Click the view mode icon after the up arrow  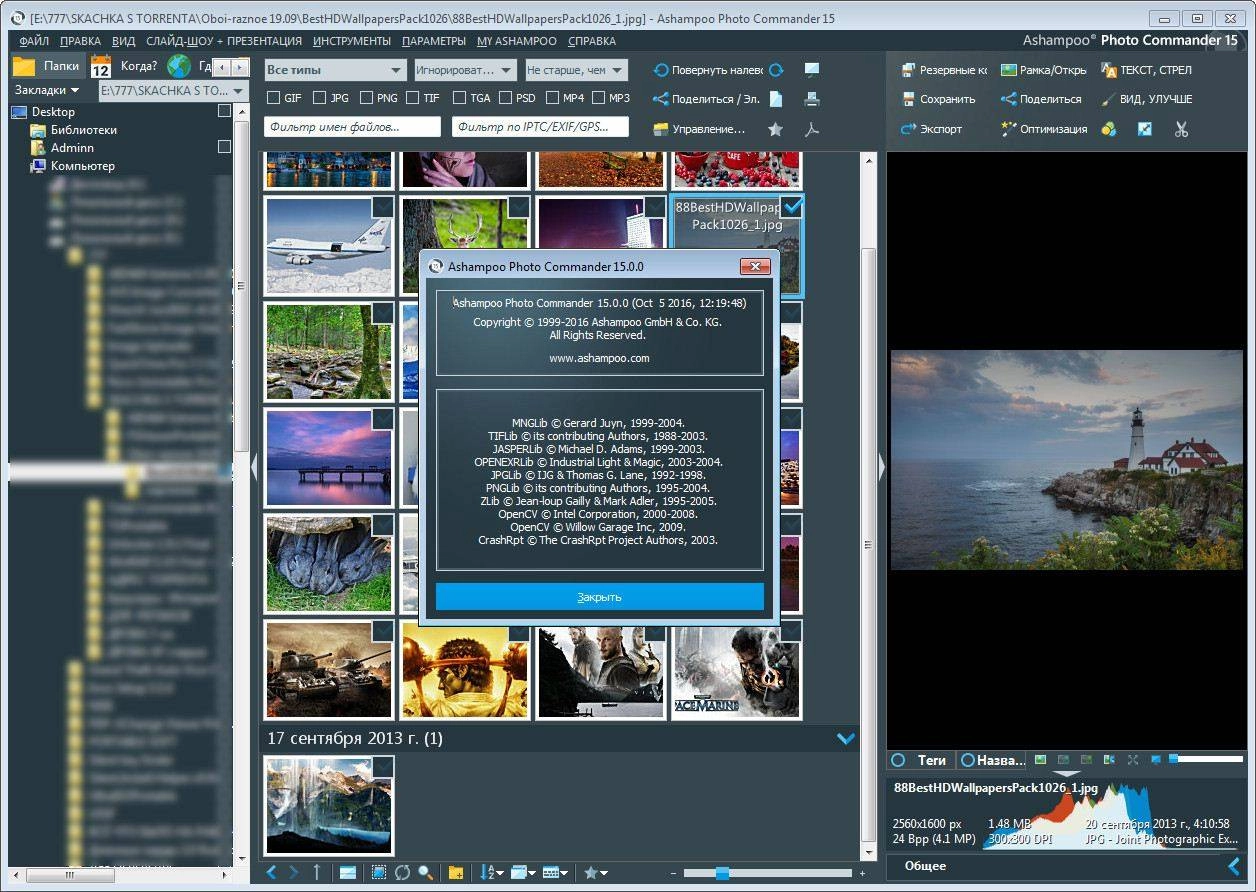(347, 872)
